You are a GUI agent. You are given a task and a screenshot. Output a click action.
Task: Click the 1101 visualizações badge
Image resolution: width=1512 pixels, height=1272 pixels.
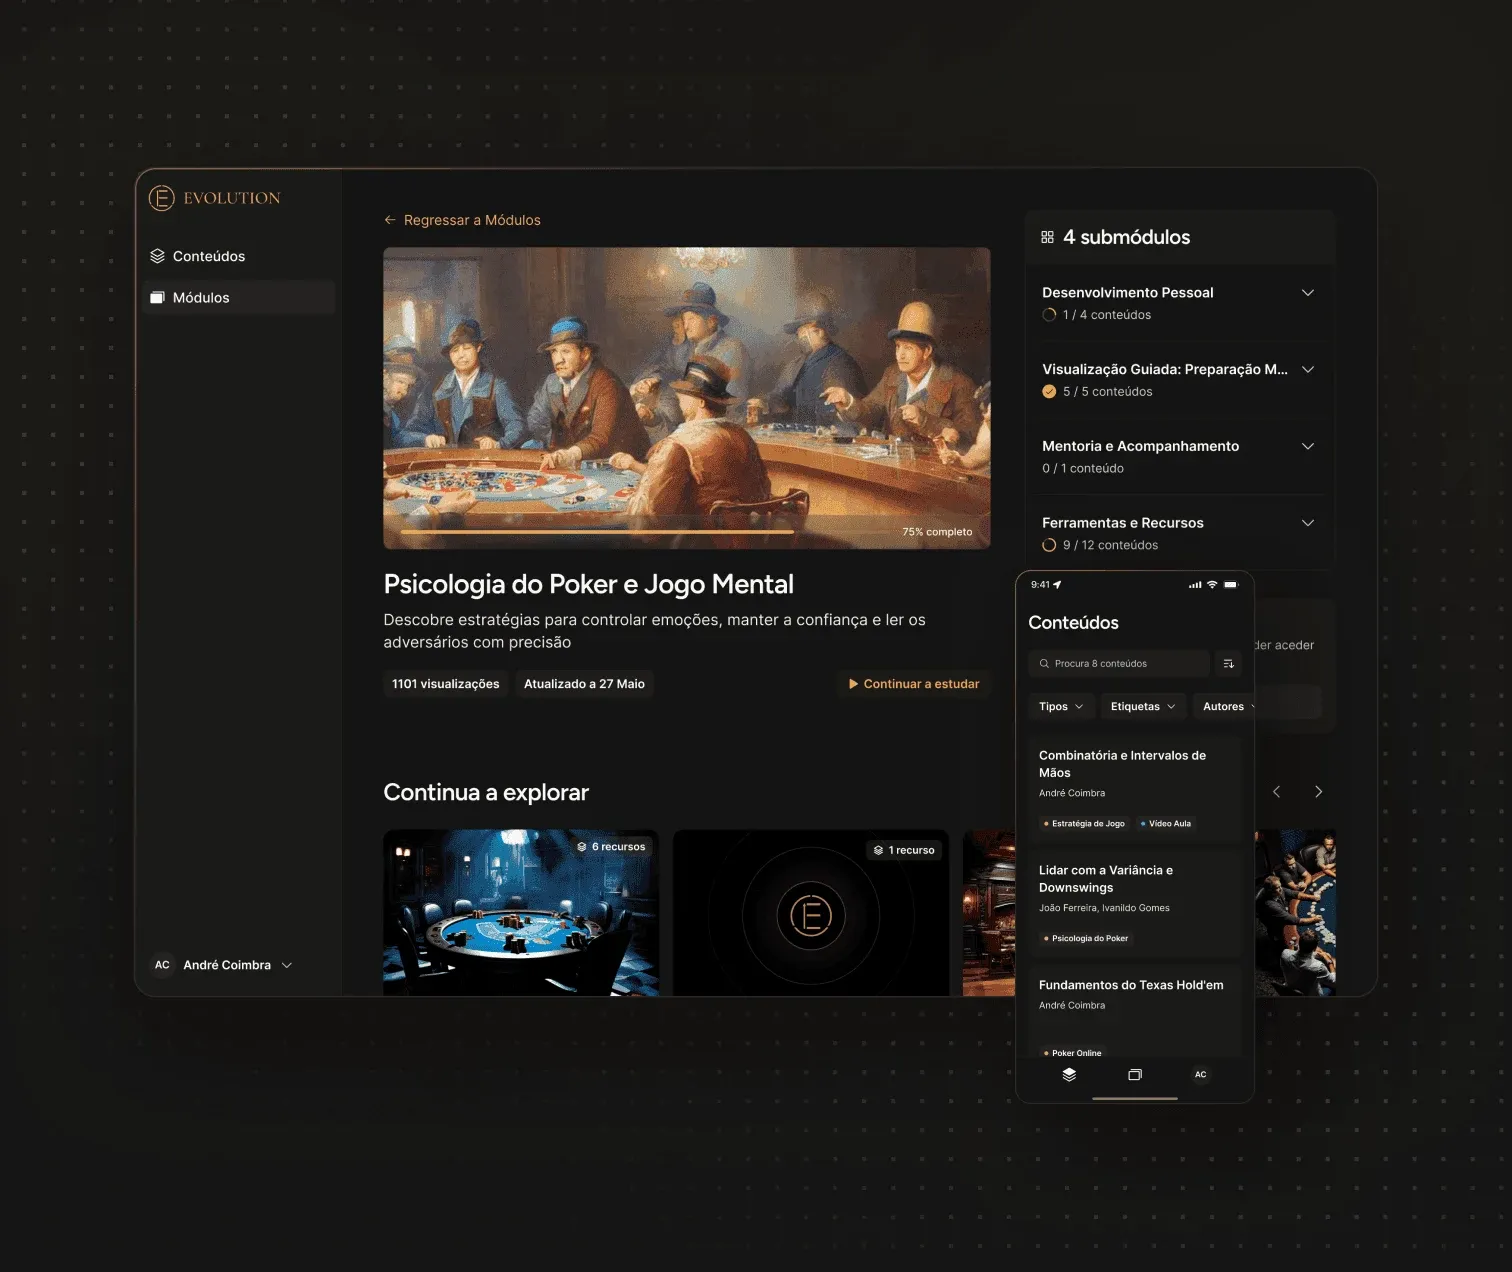[446, 684]
